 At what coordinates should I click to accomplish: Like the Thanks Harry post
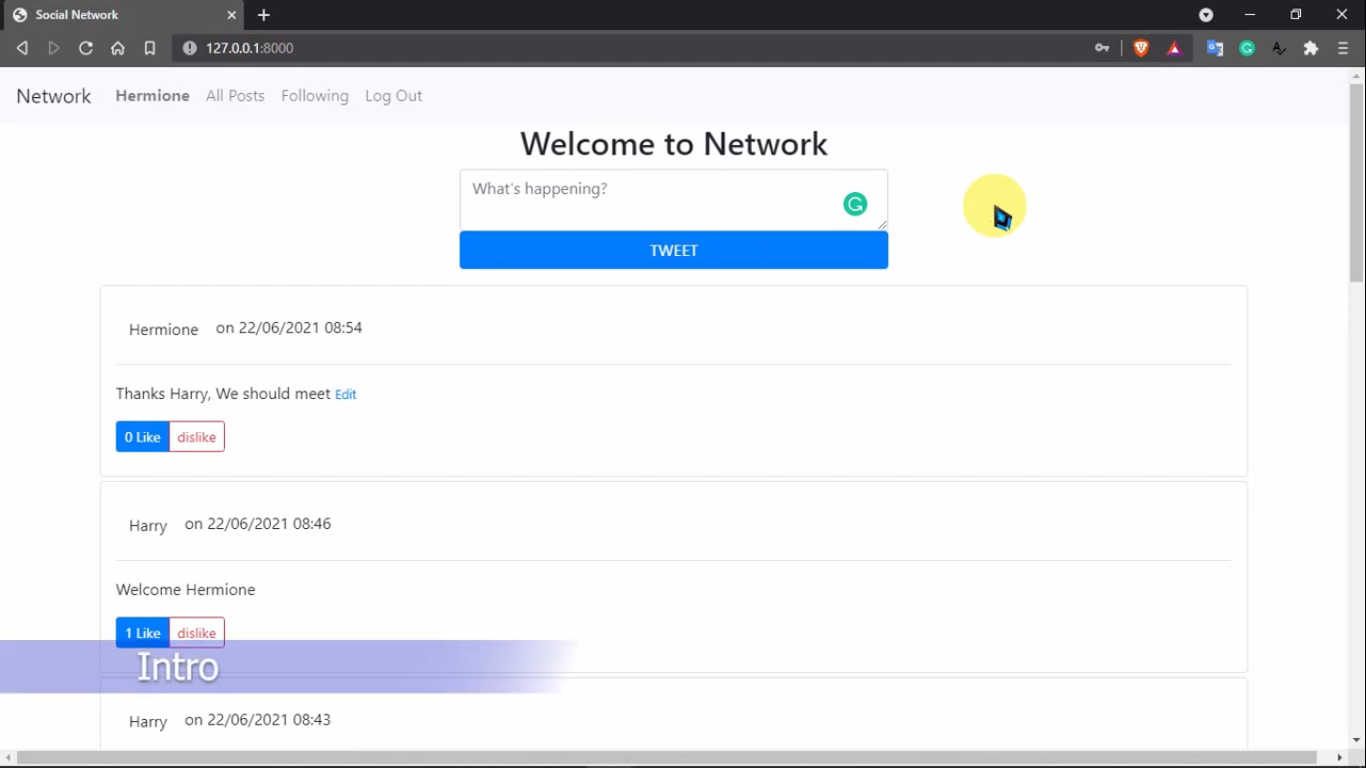coord(143,437)
